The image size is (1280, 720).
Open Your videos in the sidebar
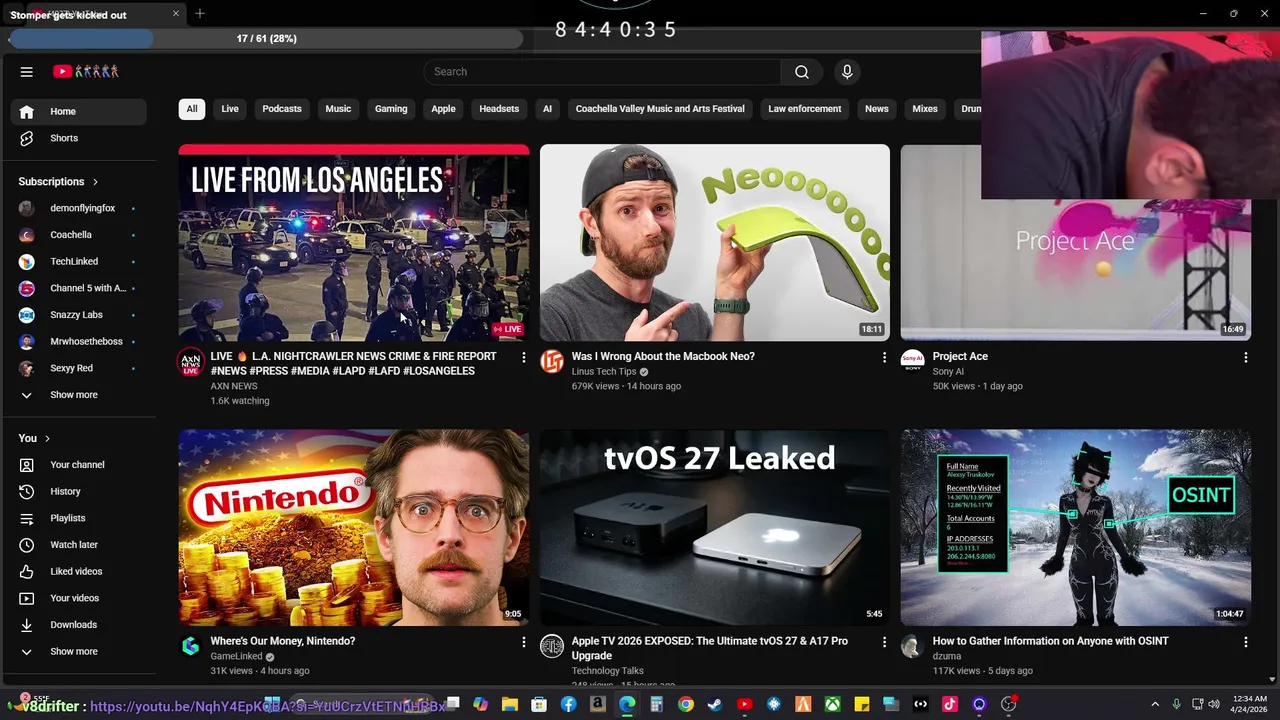click(78, 598)
